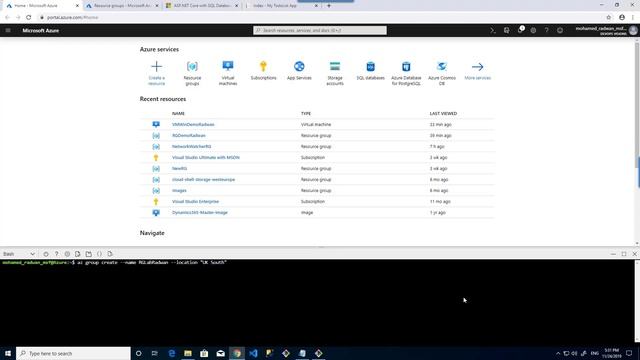This screenshot has height=360, width=640.
Task: Minimize the Cloud Shell panel
Action: pos(613,254)
